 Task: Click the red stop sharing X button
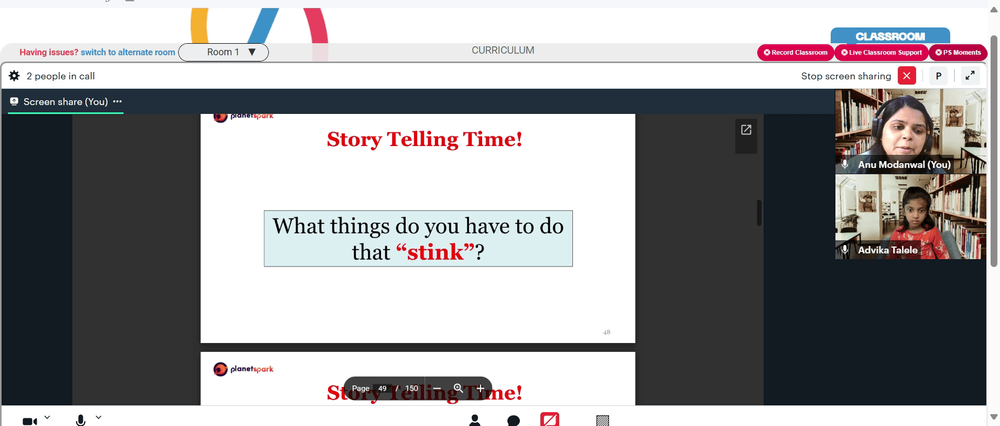(906, 76)
